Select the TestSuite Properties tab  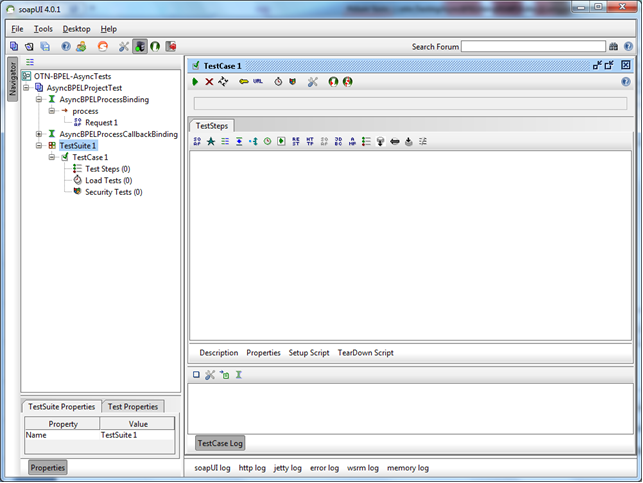[62, 407]
